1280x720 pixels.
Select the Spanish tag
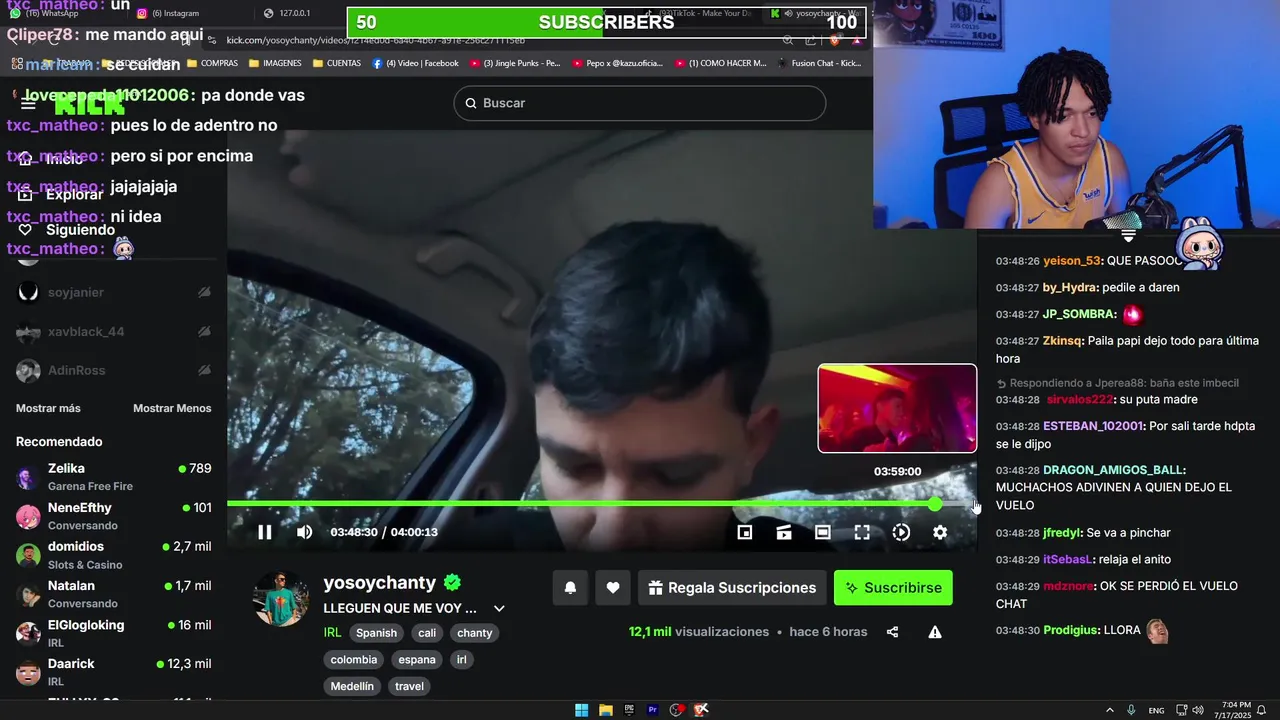377,633
